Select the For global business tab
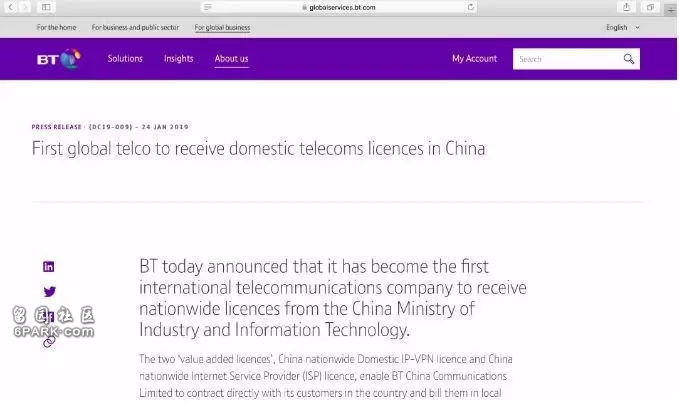Image resolution: width=679 pixels, height=404 pixels. (x=222, y=27)
